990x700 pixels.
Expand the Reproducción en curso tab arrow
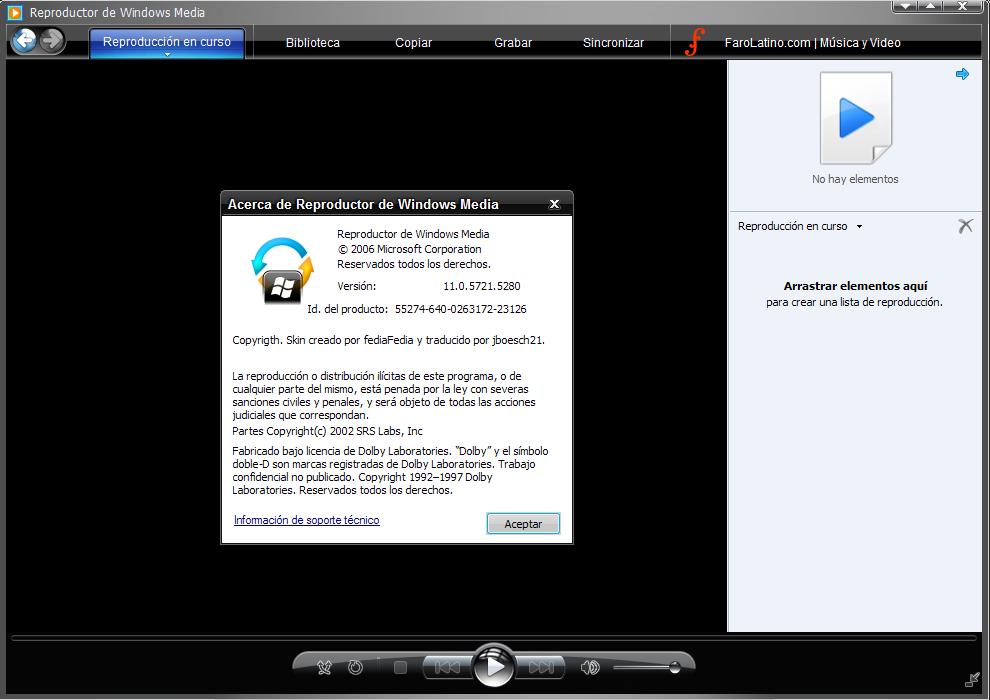coord(167,55)
